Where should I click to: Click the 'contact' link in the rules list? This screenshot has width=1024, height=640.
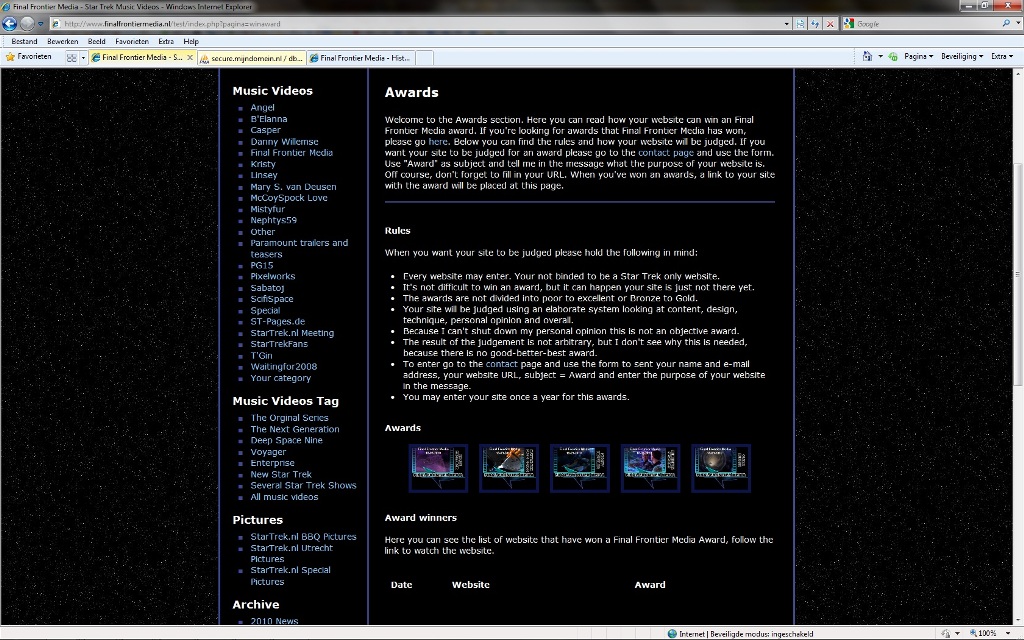502,364
